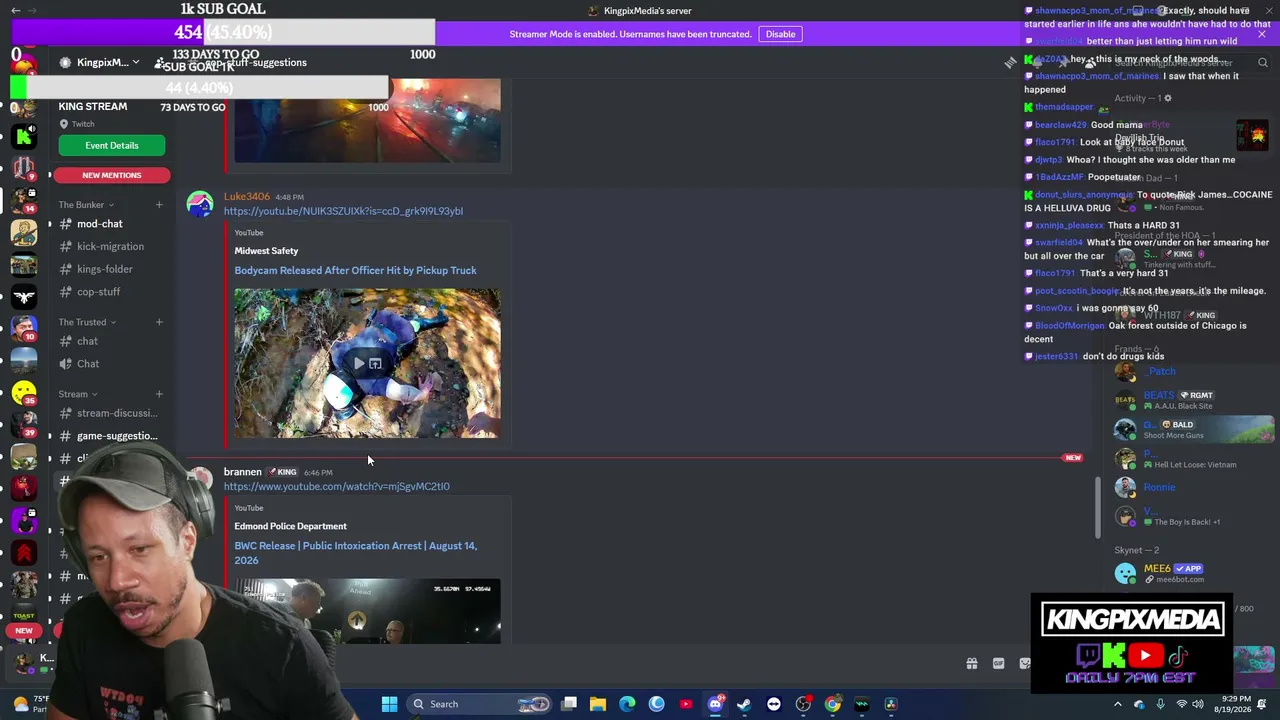Viewport: 1280px width, 720px height.
Task: Click the Event Details button
Action: (x=112, y=145)
